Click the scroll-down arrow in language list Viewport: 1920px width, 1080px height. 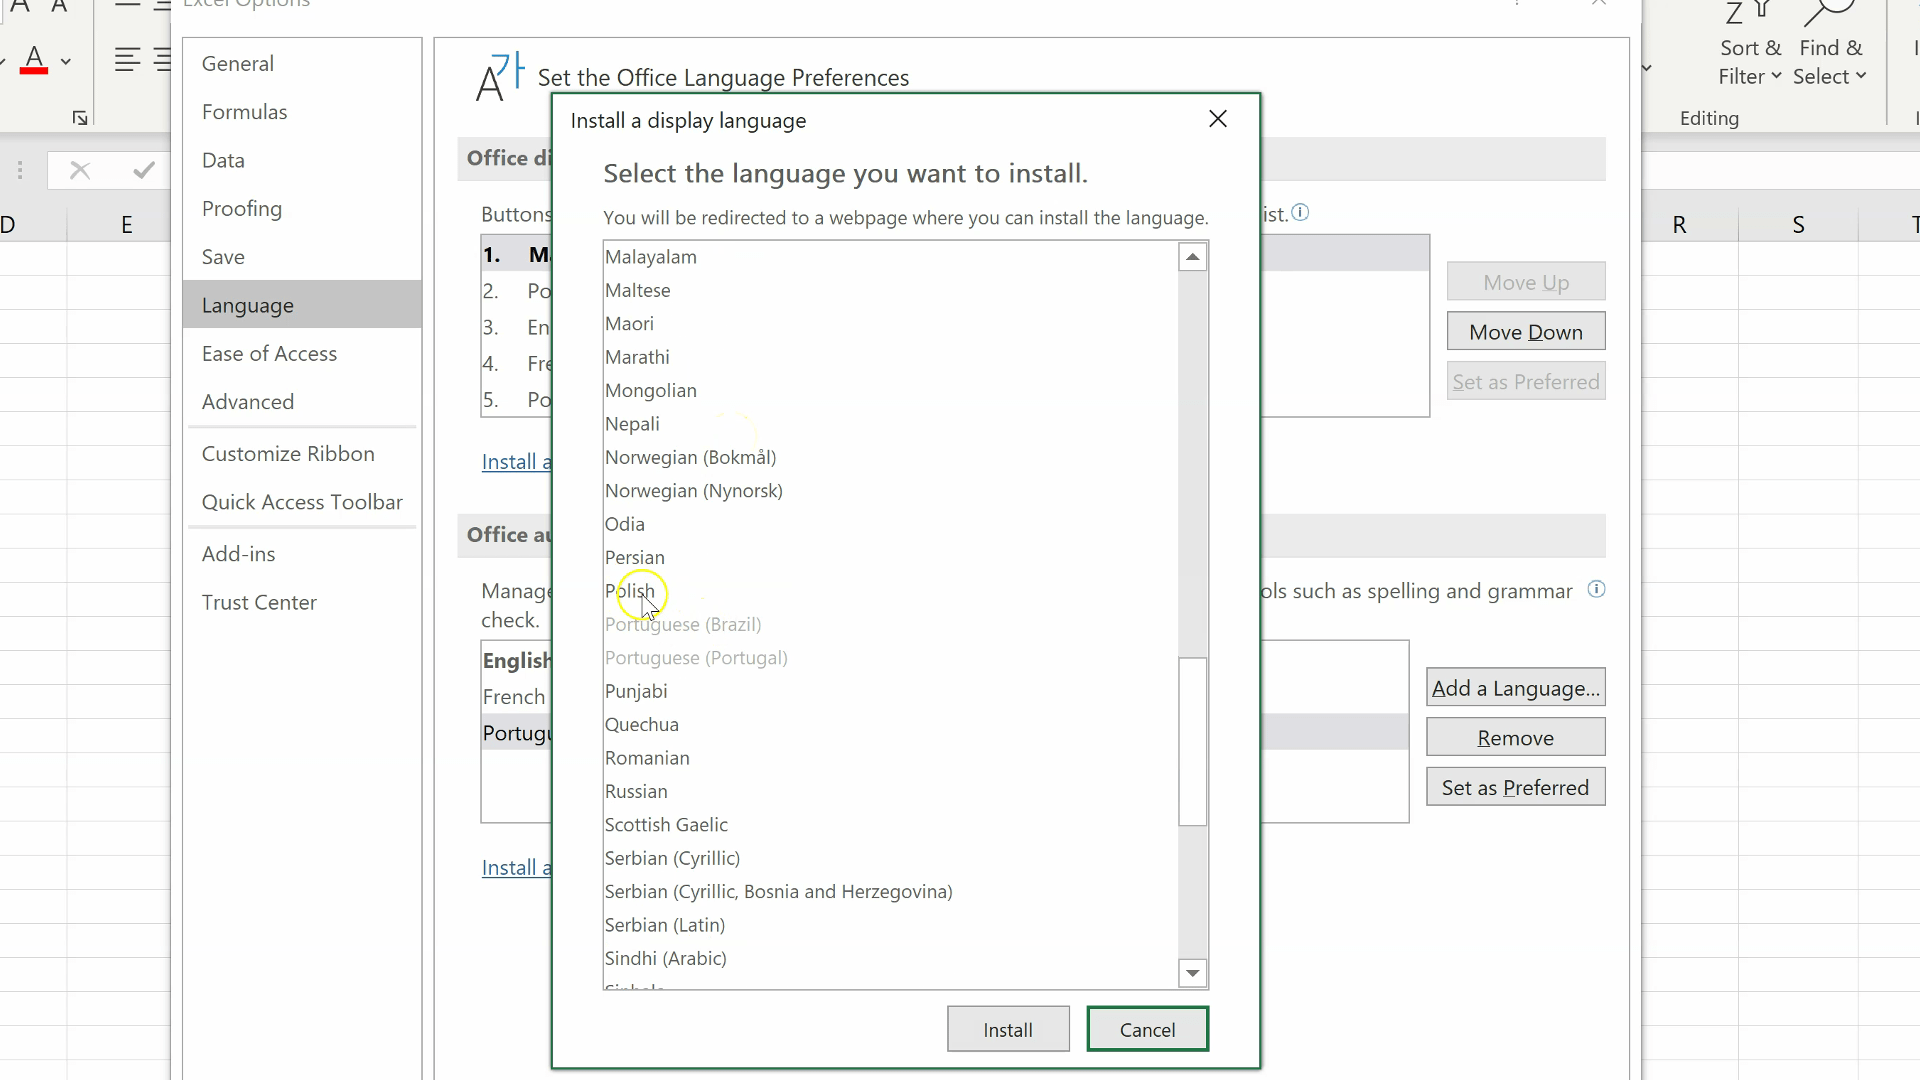(x=1192, y=972)
